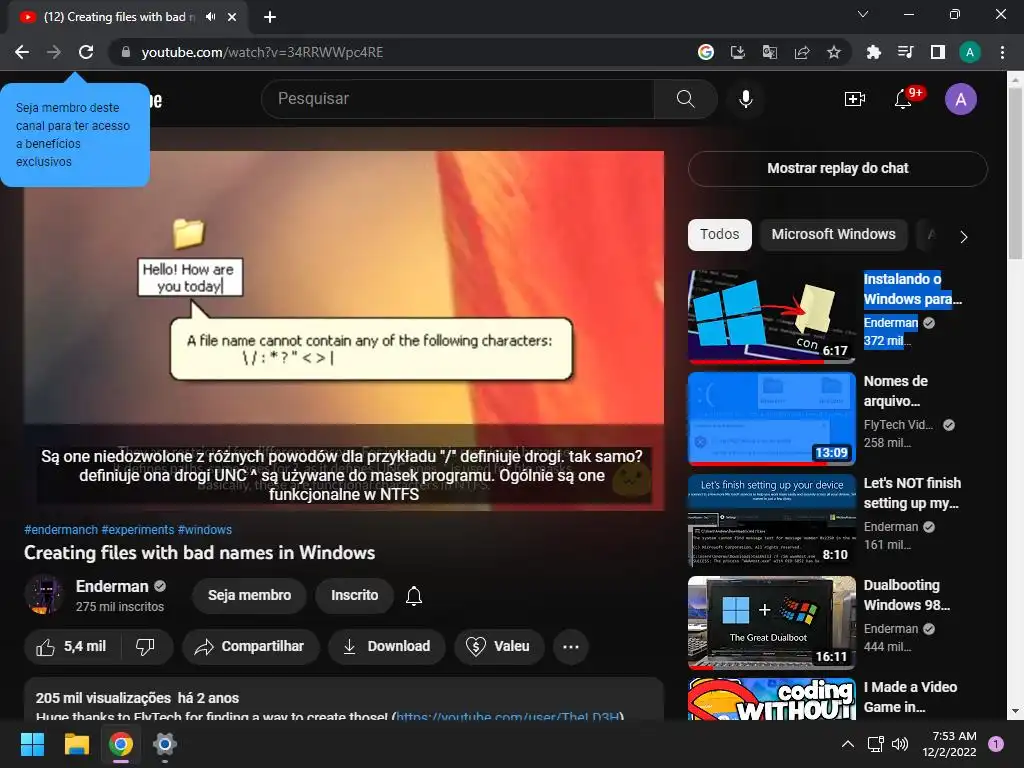The height and width of the screenshot is (768, 1024).
Task: Open the Inscrito subscription button
Action: 354,595
